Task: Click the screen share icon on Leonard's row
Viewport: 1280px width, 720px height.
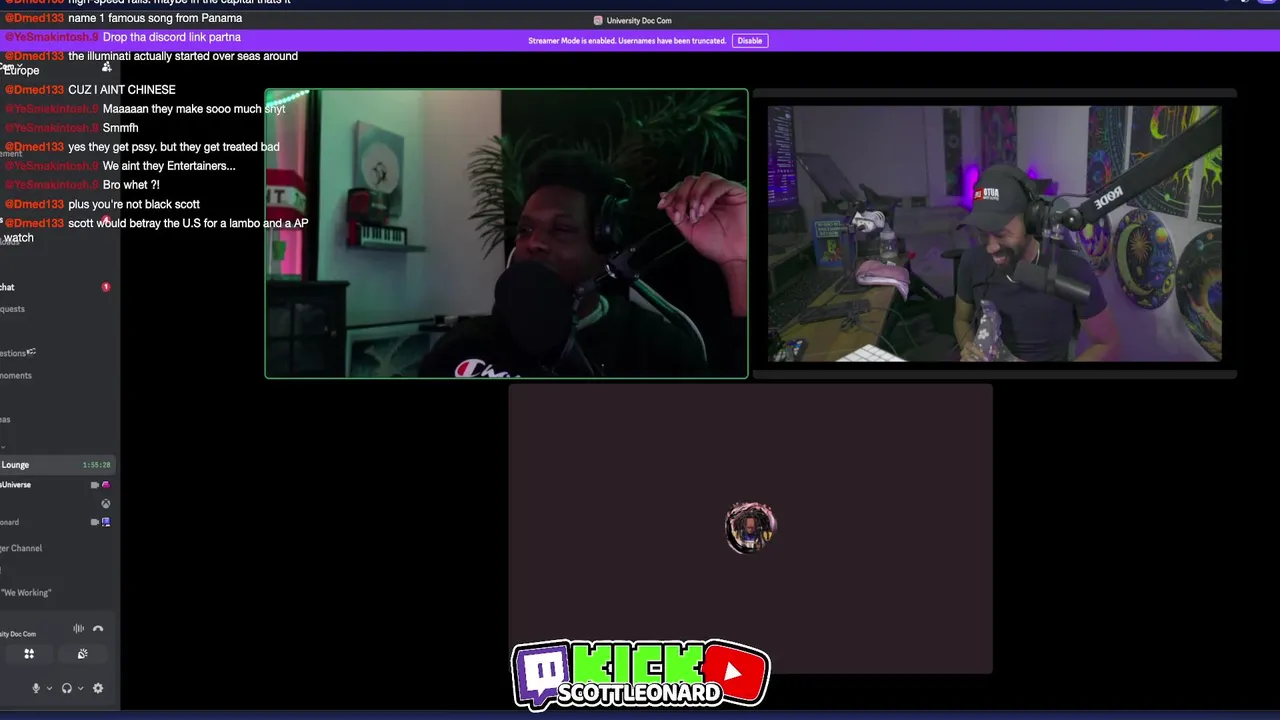Action: point(106,522)
